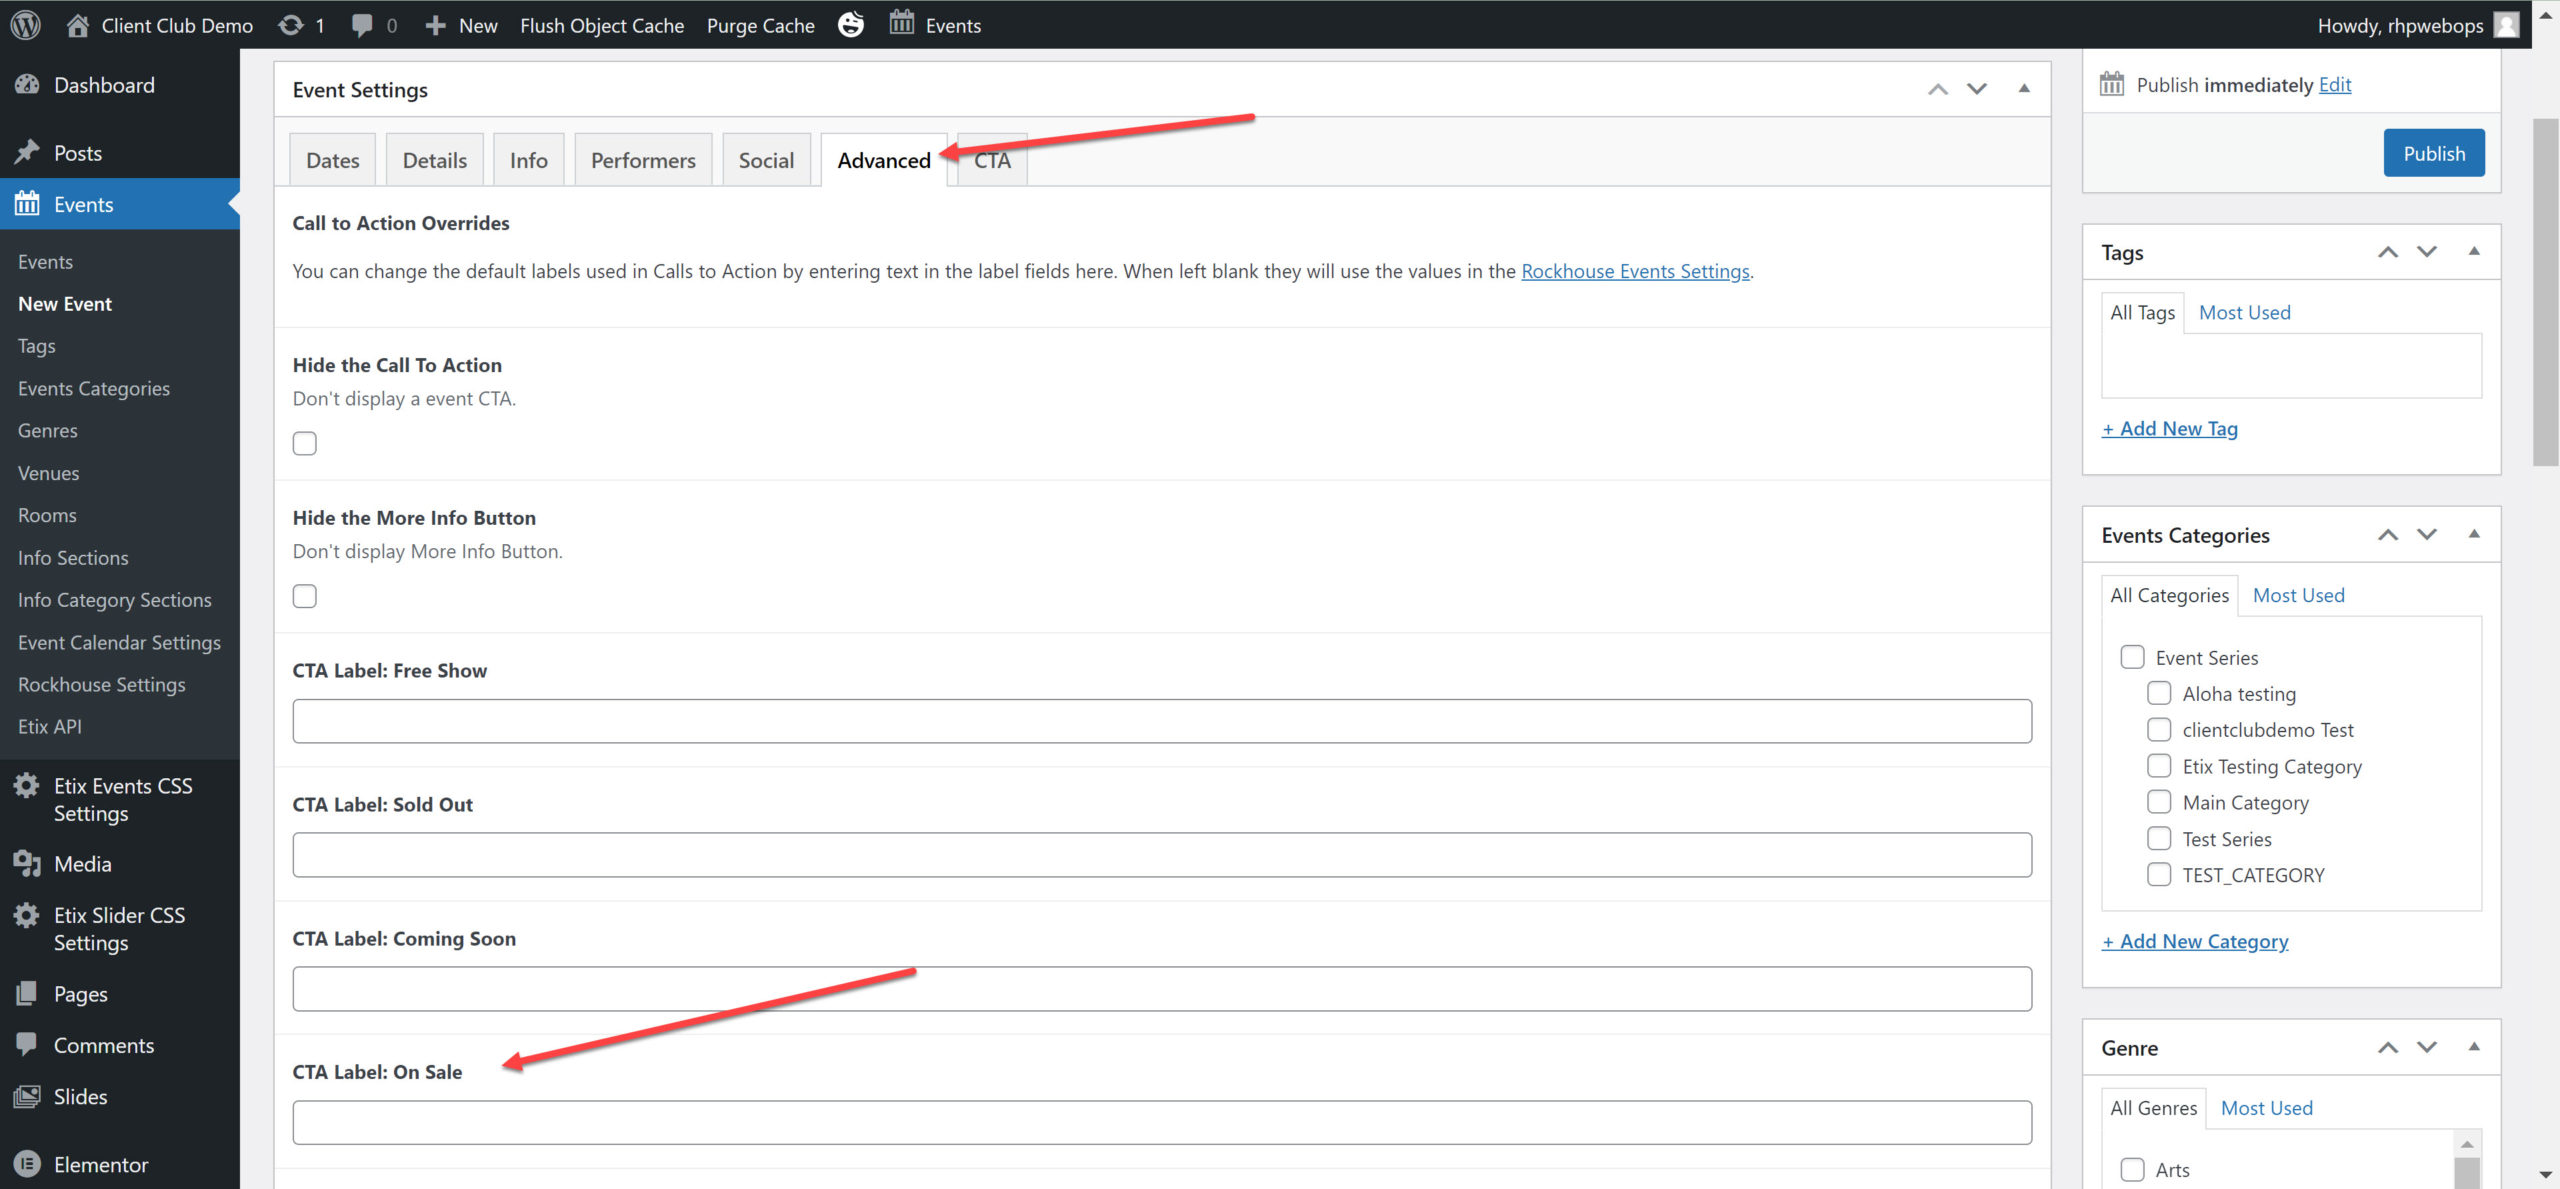Open Media from the sidebar
This screenshot has height=1189, width=2560.
click(x=82, y=864)
